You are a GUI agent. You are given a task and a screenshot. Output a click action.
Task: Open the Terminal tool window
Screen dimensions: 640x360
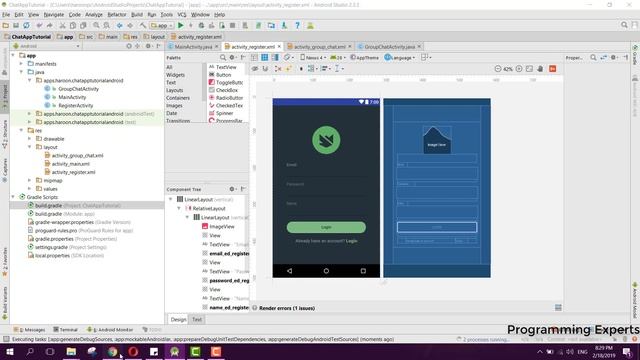coord(65,329)
